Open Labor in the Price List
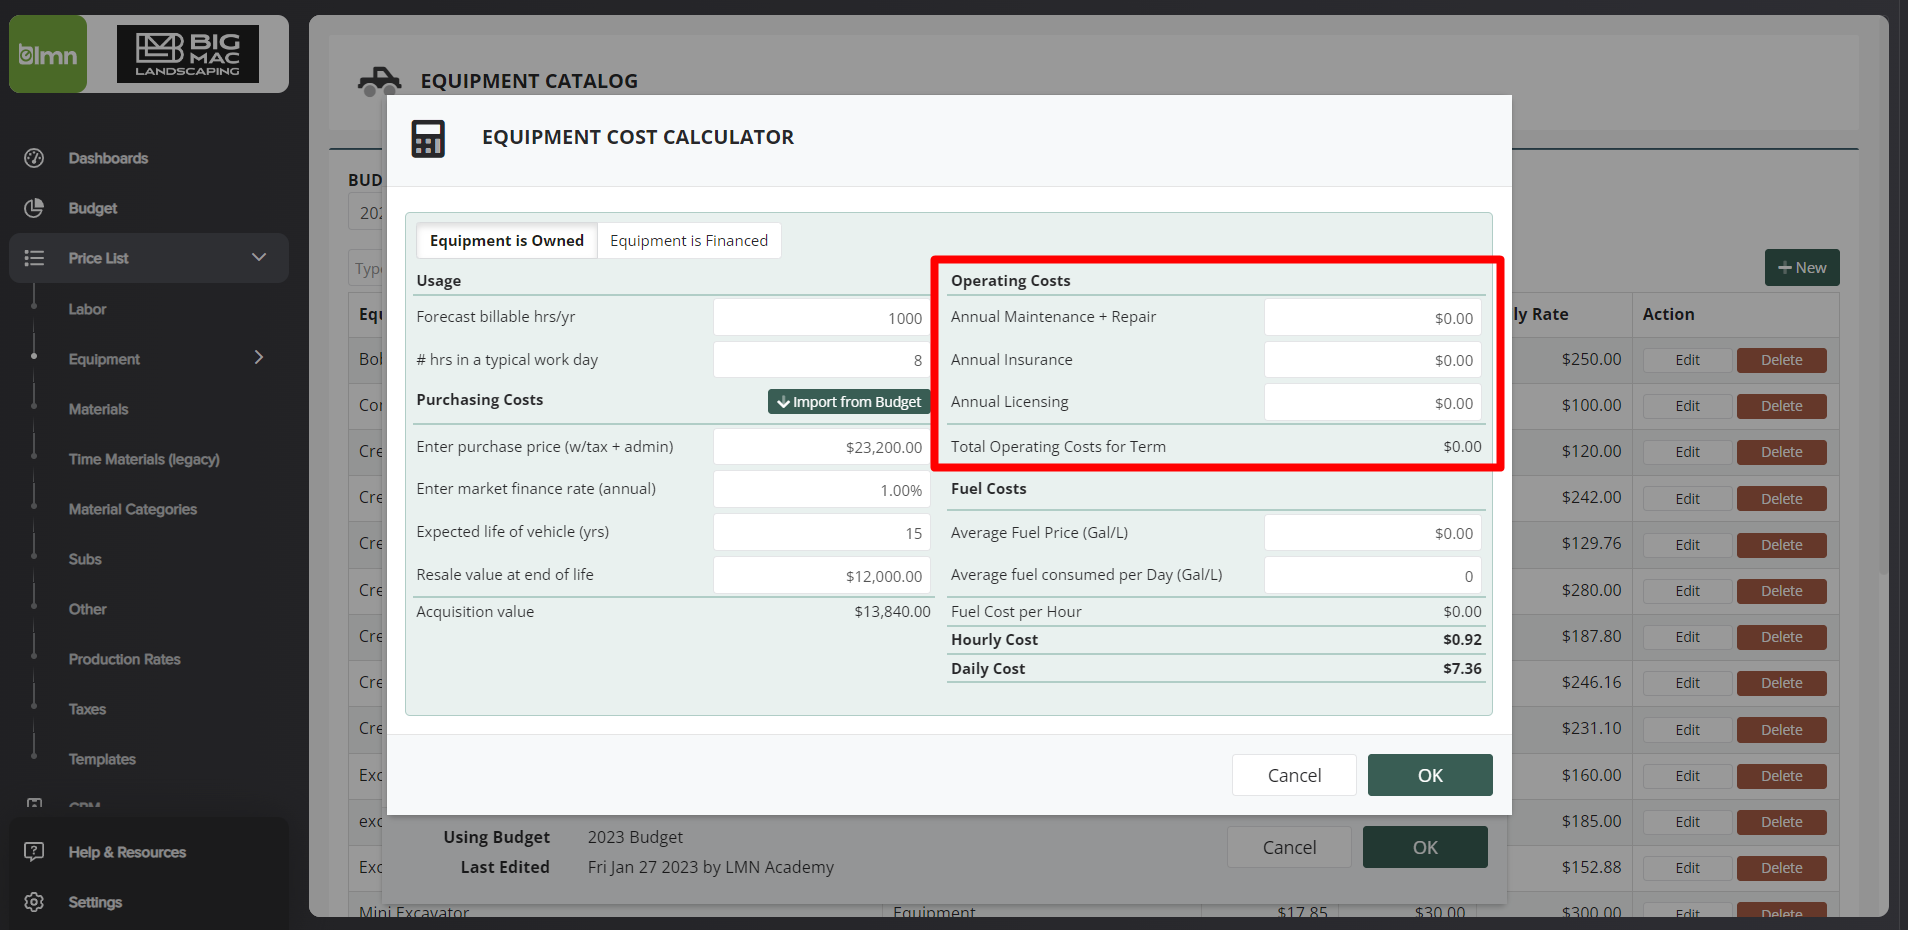This screenshot has width=1908, height=930. click(x=87, y=309)
